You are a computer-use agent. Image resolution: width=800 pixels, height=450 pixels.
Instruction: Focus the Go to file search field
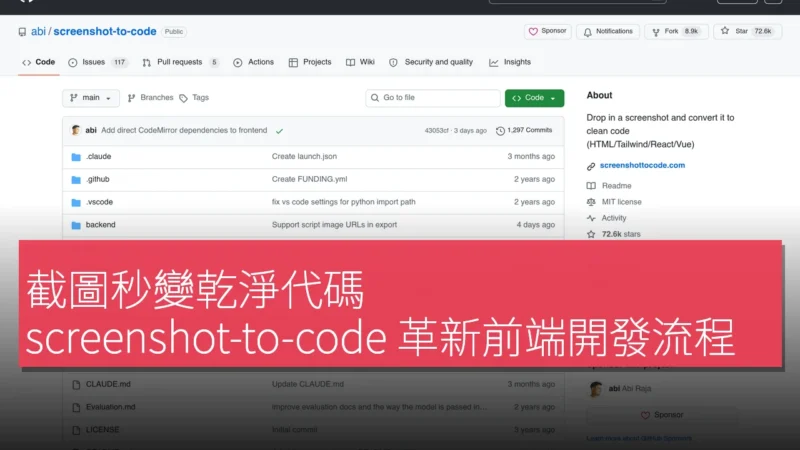(x=433, y=98)
